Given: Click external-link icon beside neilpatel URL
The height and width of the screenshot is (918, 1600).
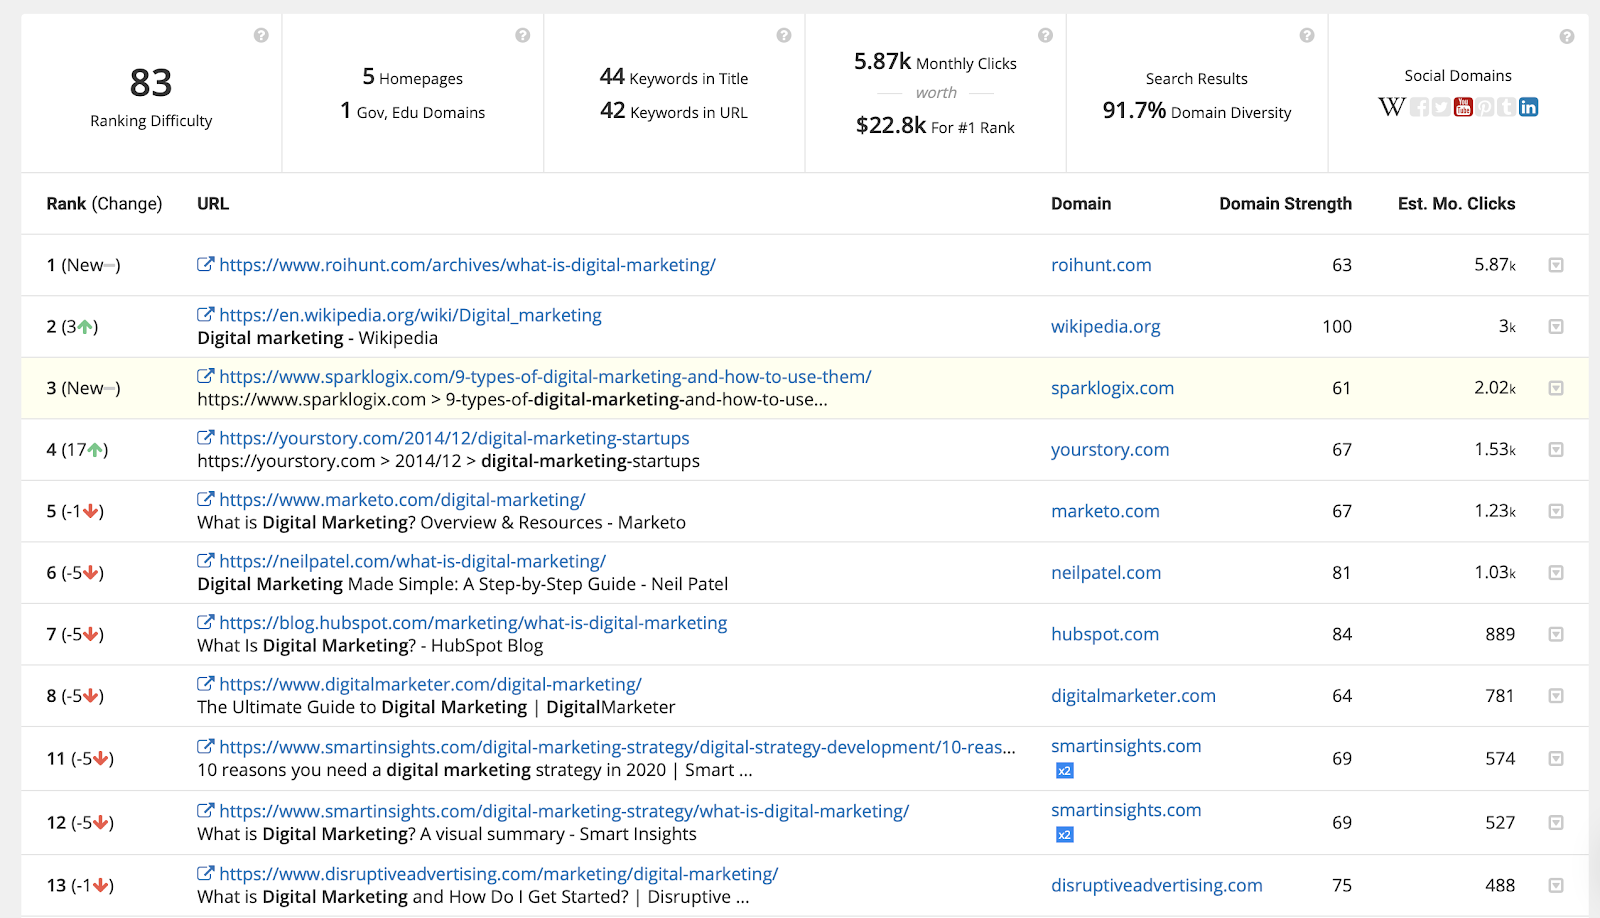Looking at the screenshot, I should click(206, 561).
